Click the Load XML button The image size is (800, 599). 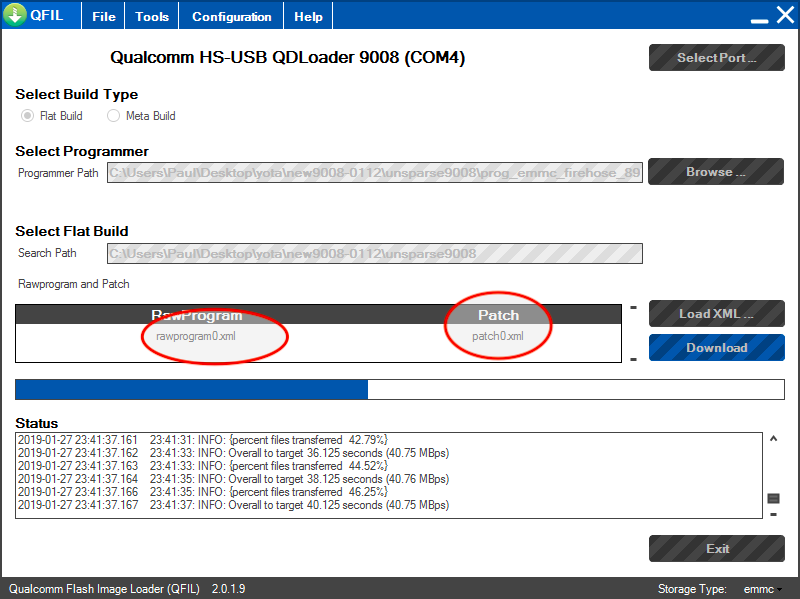[x=716, y=313]
